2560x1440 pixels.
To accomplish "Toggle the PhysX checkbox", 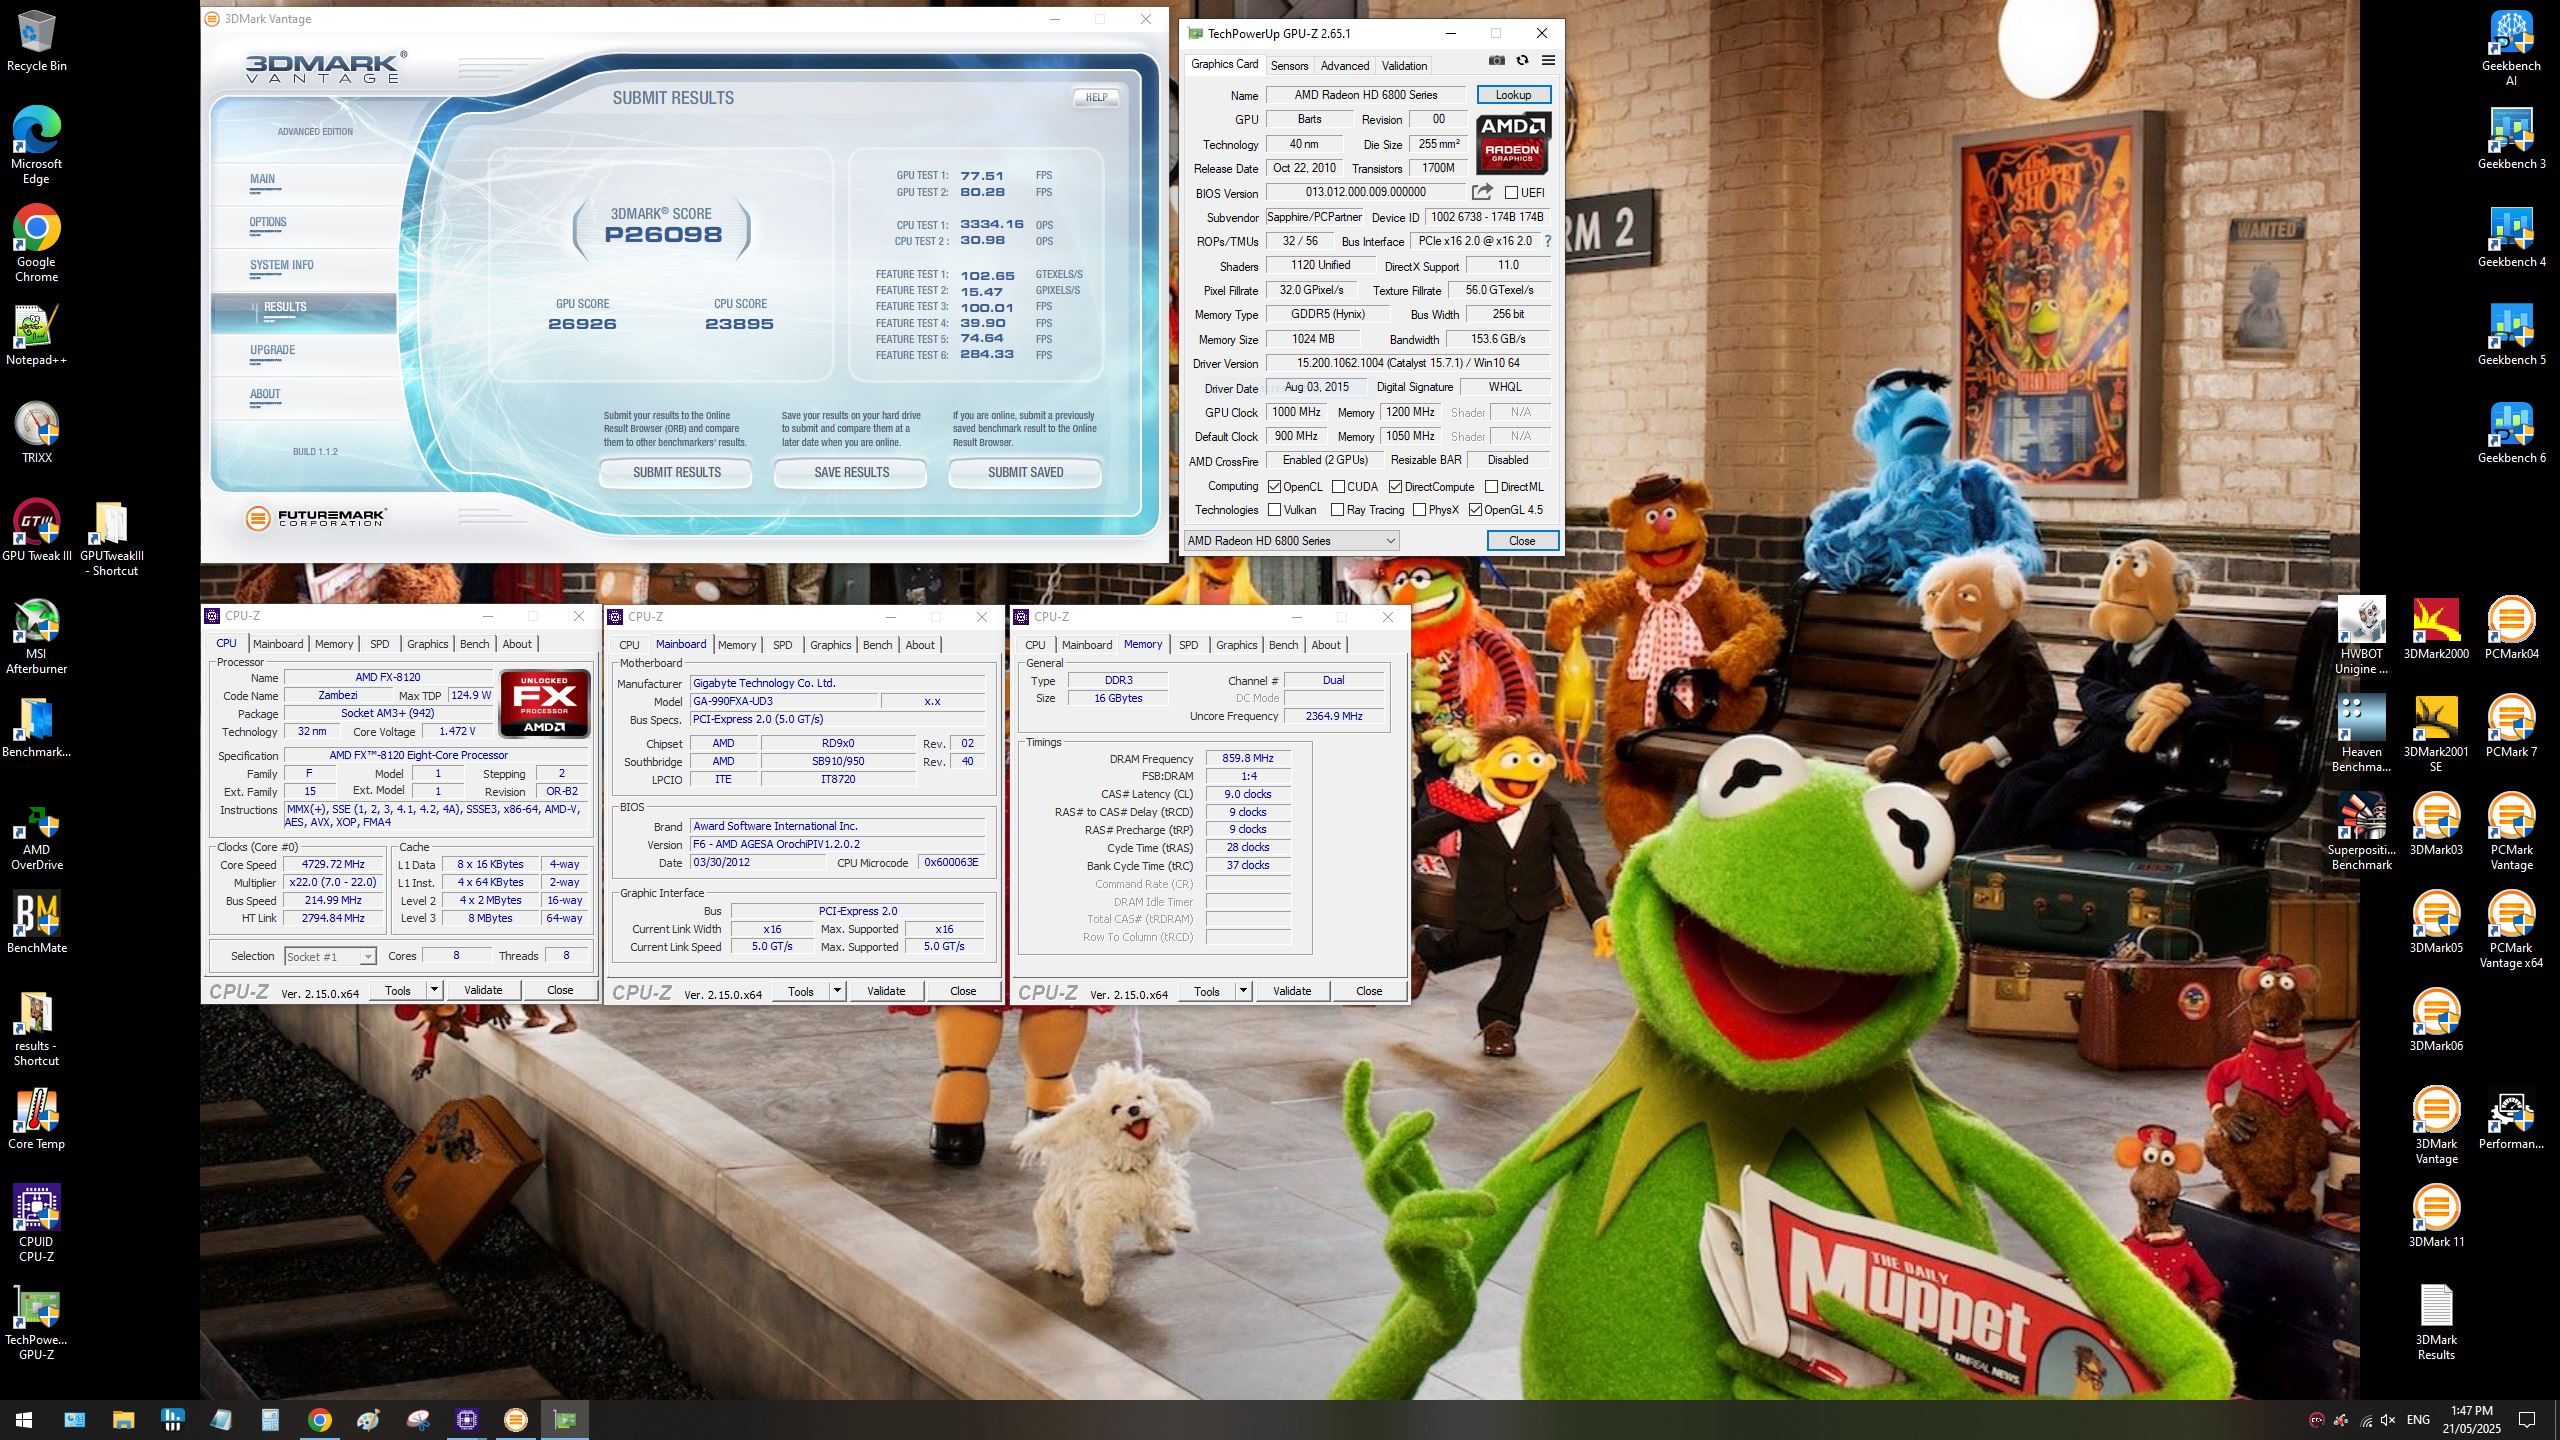I will 1419,510.
